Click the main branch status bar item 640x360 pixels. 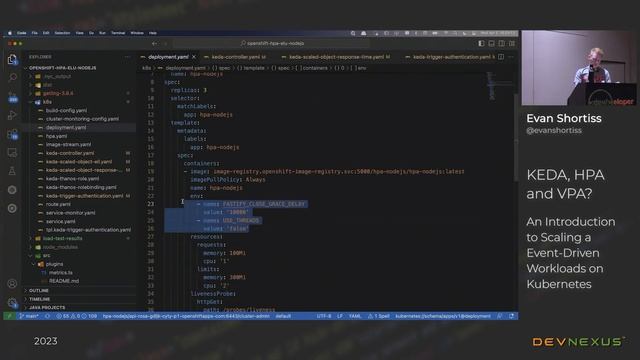tap(29, 316)
